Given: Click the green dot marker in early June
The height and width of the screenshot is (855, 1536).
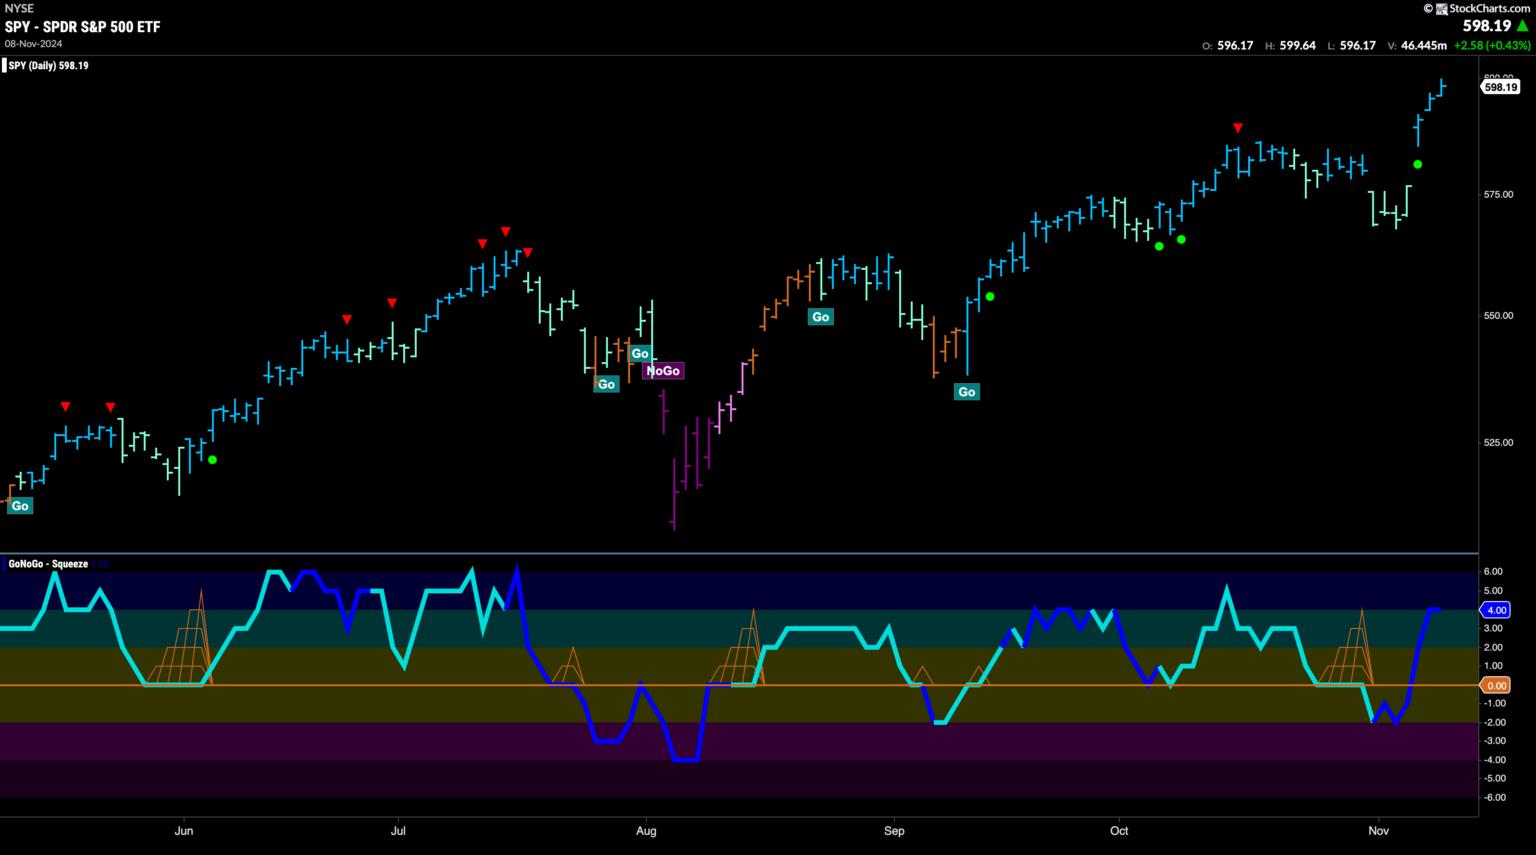Looking at the screenshot, I should click(x=212, y=460).
